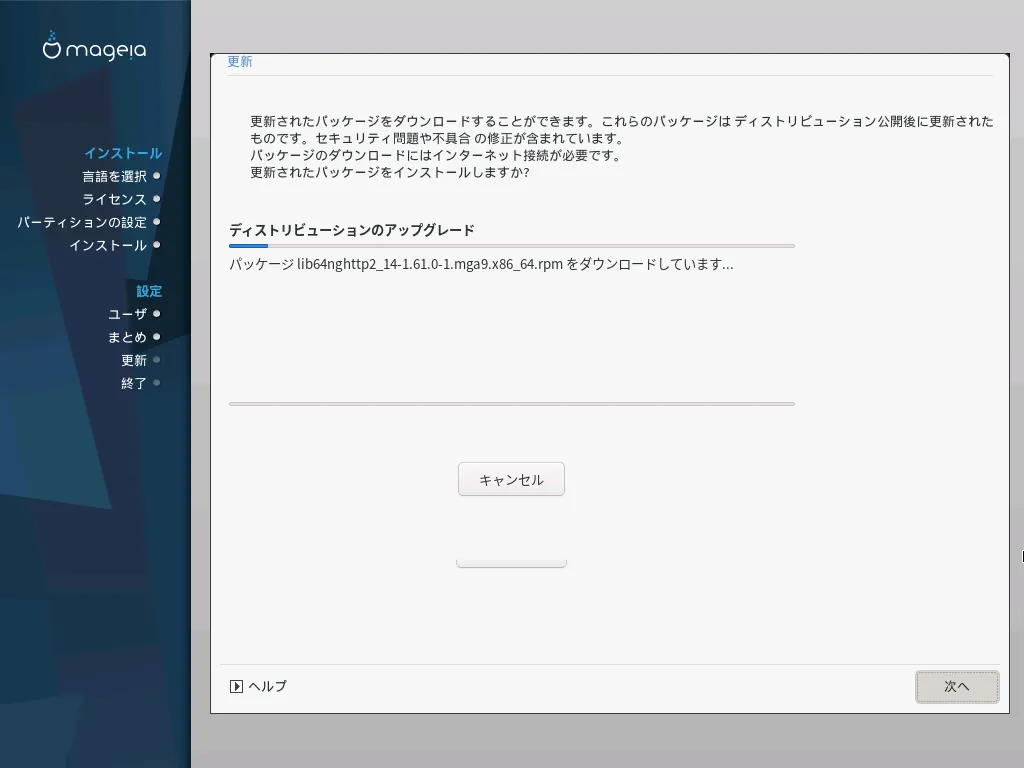This screenshot has width=1024, height=768.
Task: Click the ヘルプ label text
Action: [268, 686]
